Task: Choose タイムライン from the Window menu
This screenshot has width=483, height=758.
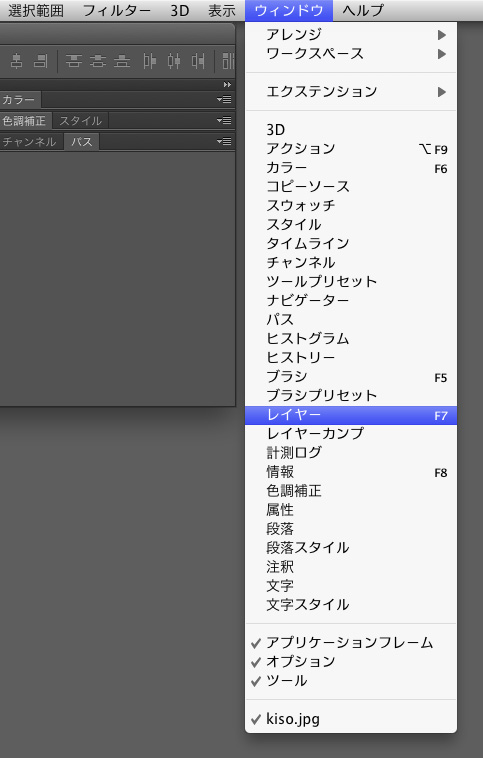Action: click(351, 244)
